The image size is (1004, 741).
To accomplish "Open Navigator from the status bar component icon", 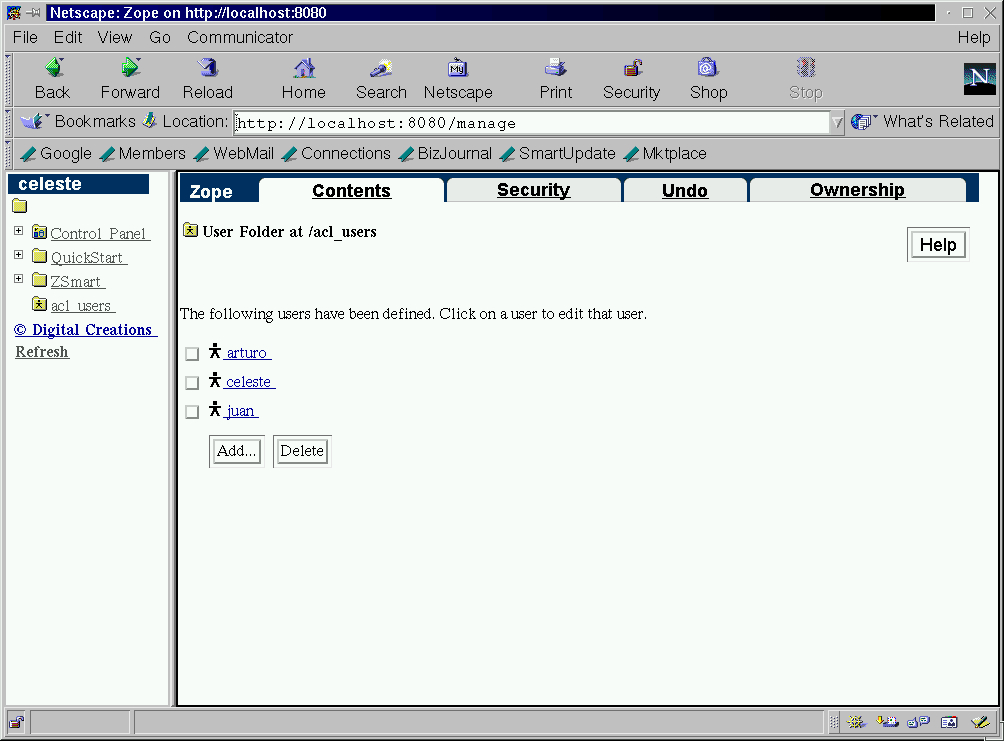I will pos(856,722).
